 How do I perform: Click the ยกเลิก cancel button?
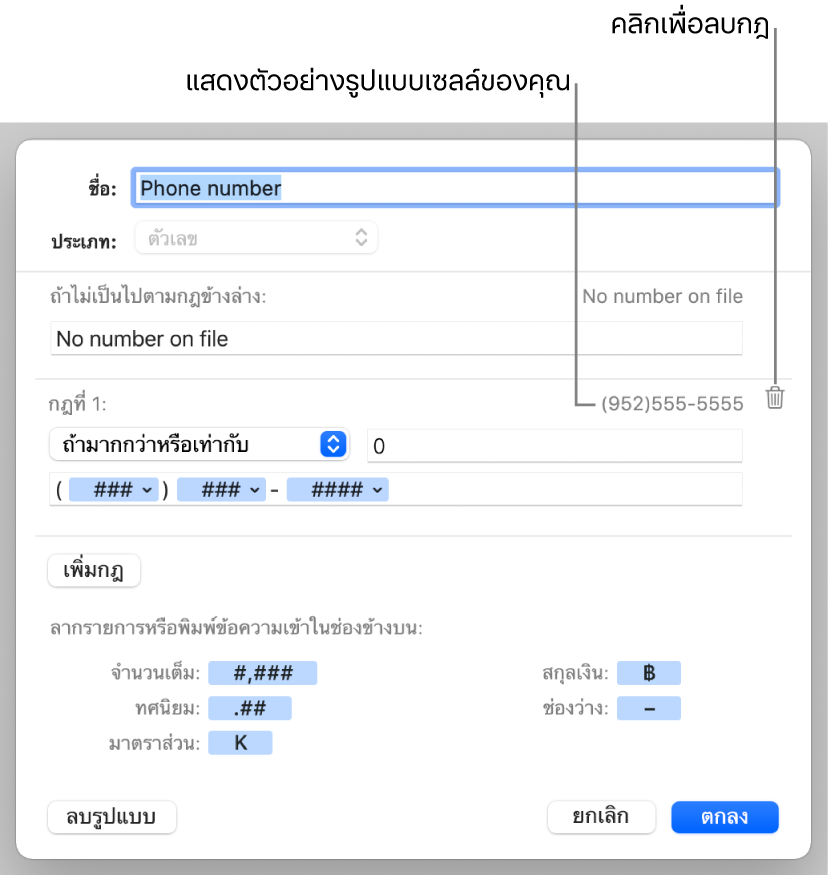tap(601, 817)
